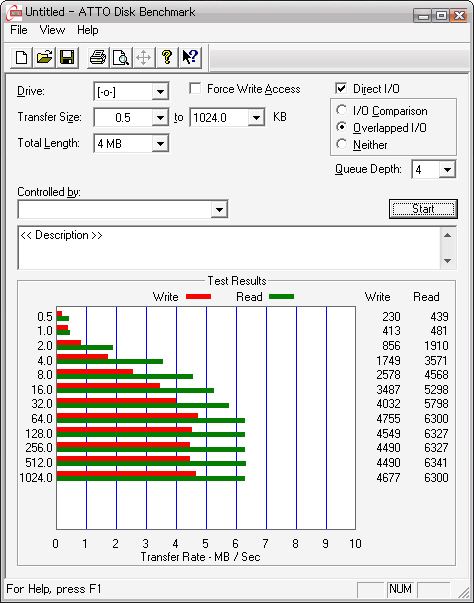The height and width of the screenshot is (603, 474).
Task: Click the Start button
Action: [x=423, y=209]
